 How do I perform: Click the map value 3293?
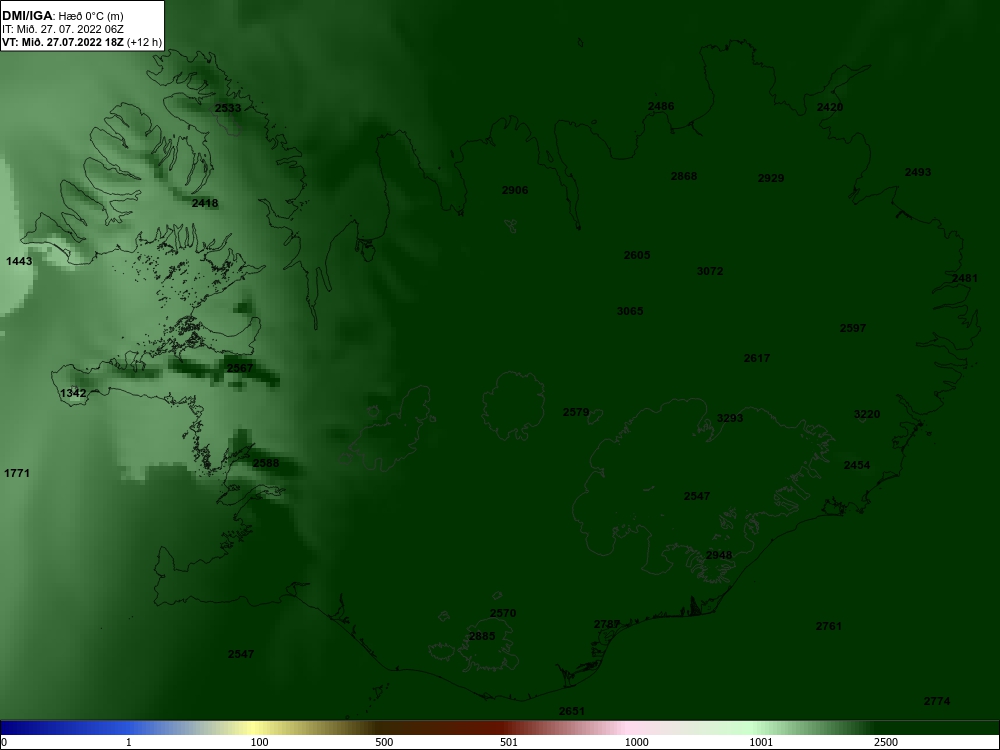[x=730, y=418]
